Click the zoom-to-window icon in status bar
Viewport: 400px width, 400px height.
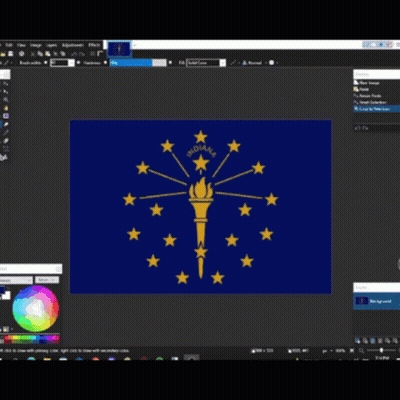pos(352,351)
